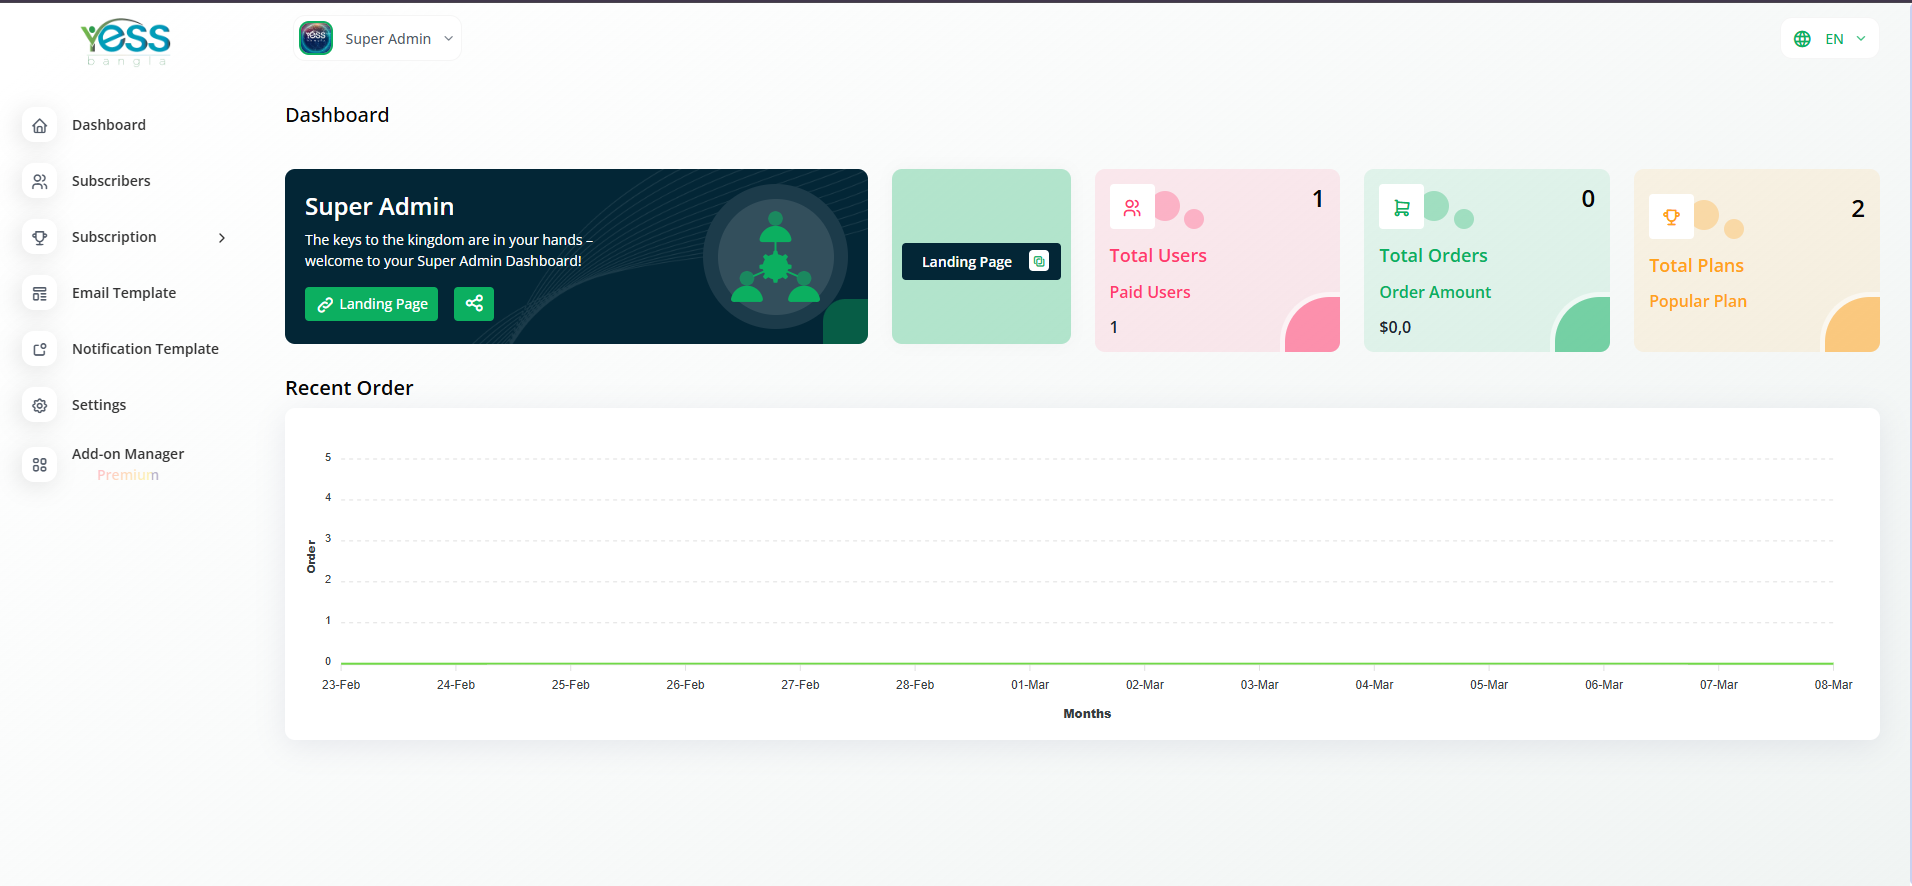Screen dimensions: 1912x886
Task: Click the green share icon button
Action: (474, 304)
